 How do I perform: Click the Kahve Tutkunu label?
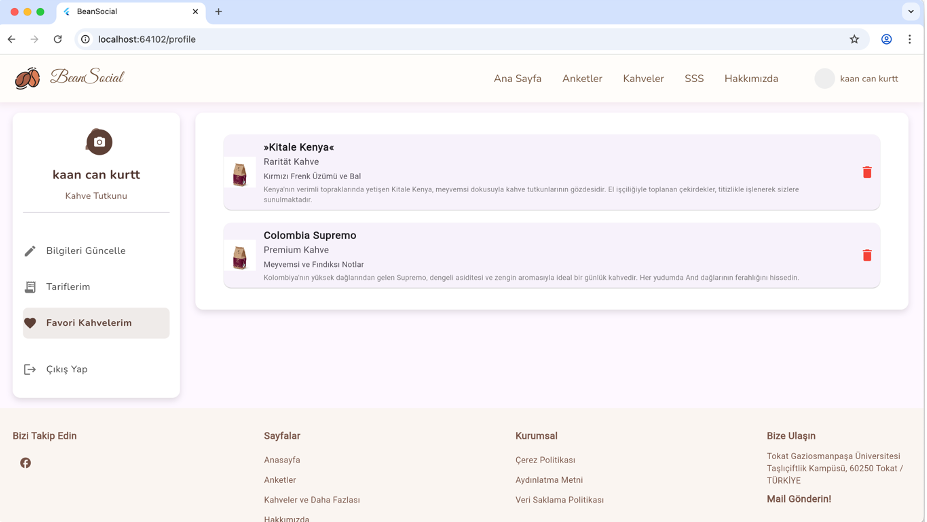(x=96, y=196)
